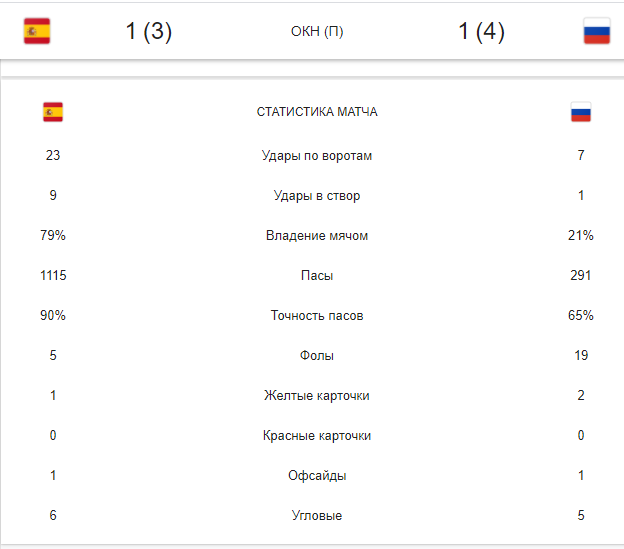This screenshot has width=624, height=549.
Task: Click the Угловые statistic label
Action: [x=317, y=516]
